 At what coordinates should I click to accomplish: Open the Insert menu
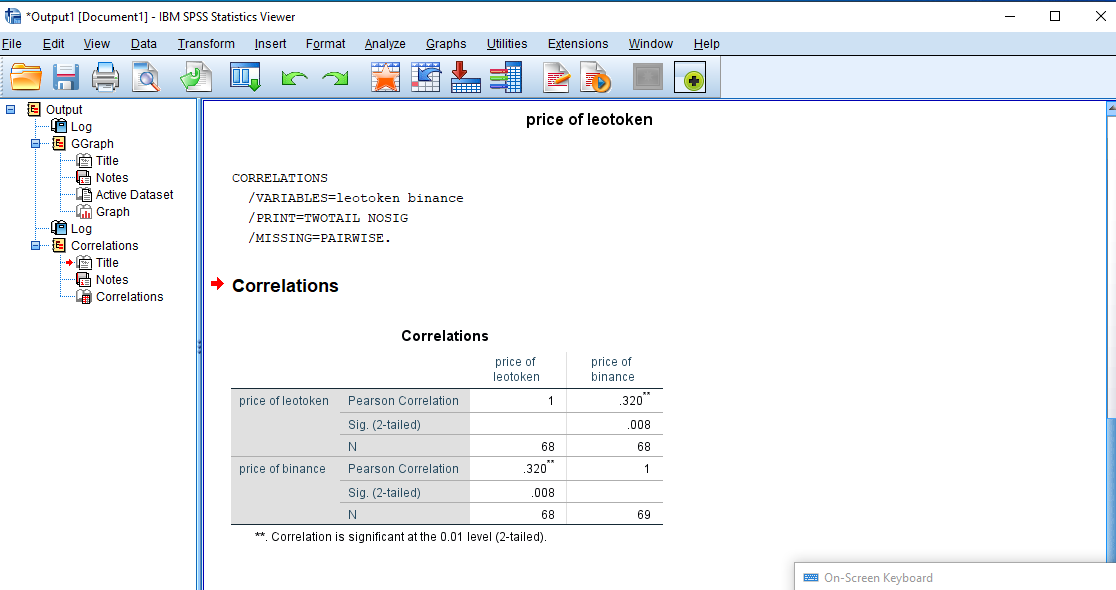click(270, 43)
